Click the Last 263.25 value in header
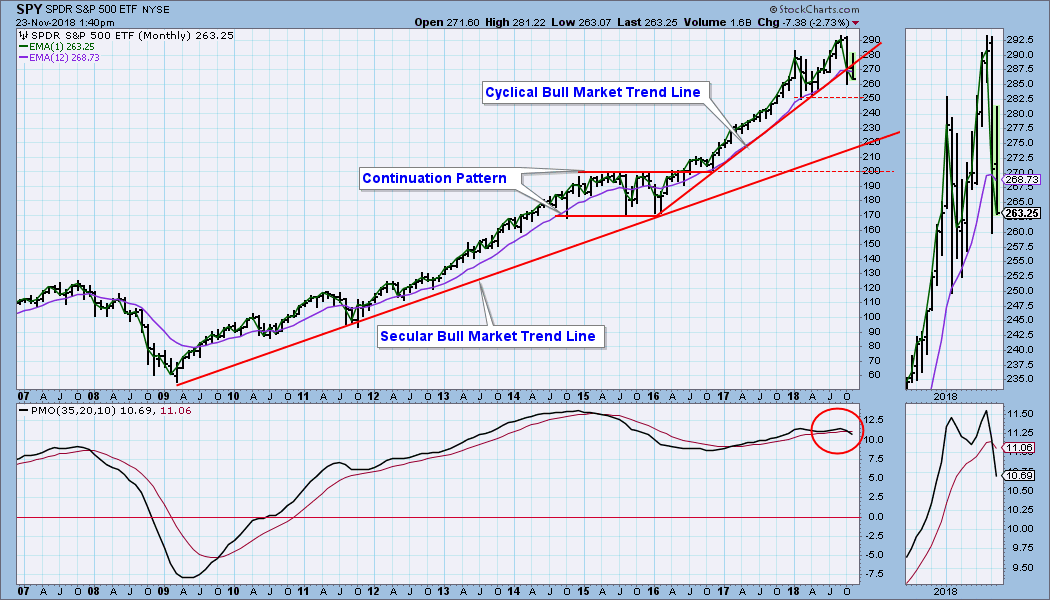Screen dimensions: 1050x600 [648, 22]
